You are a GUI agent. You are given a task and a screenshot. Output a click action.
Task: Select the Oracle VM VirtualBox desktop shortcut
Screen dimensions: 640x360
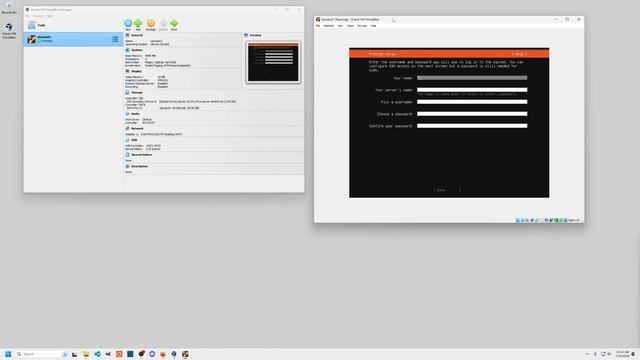click(9, 31)
